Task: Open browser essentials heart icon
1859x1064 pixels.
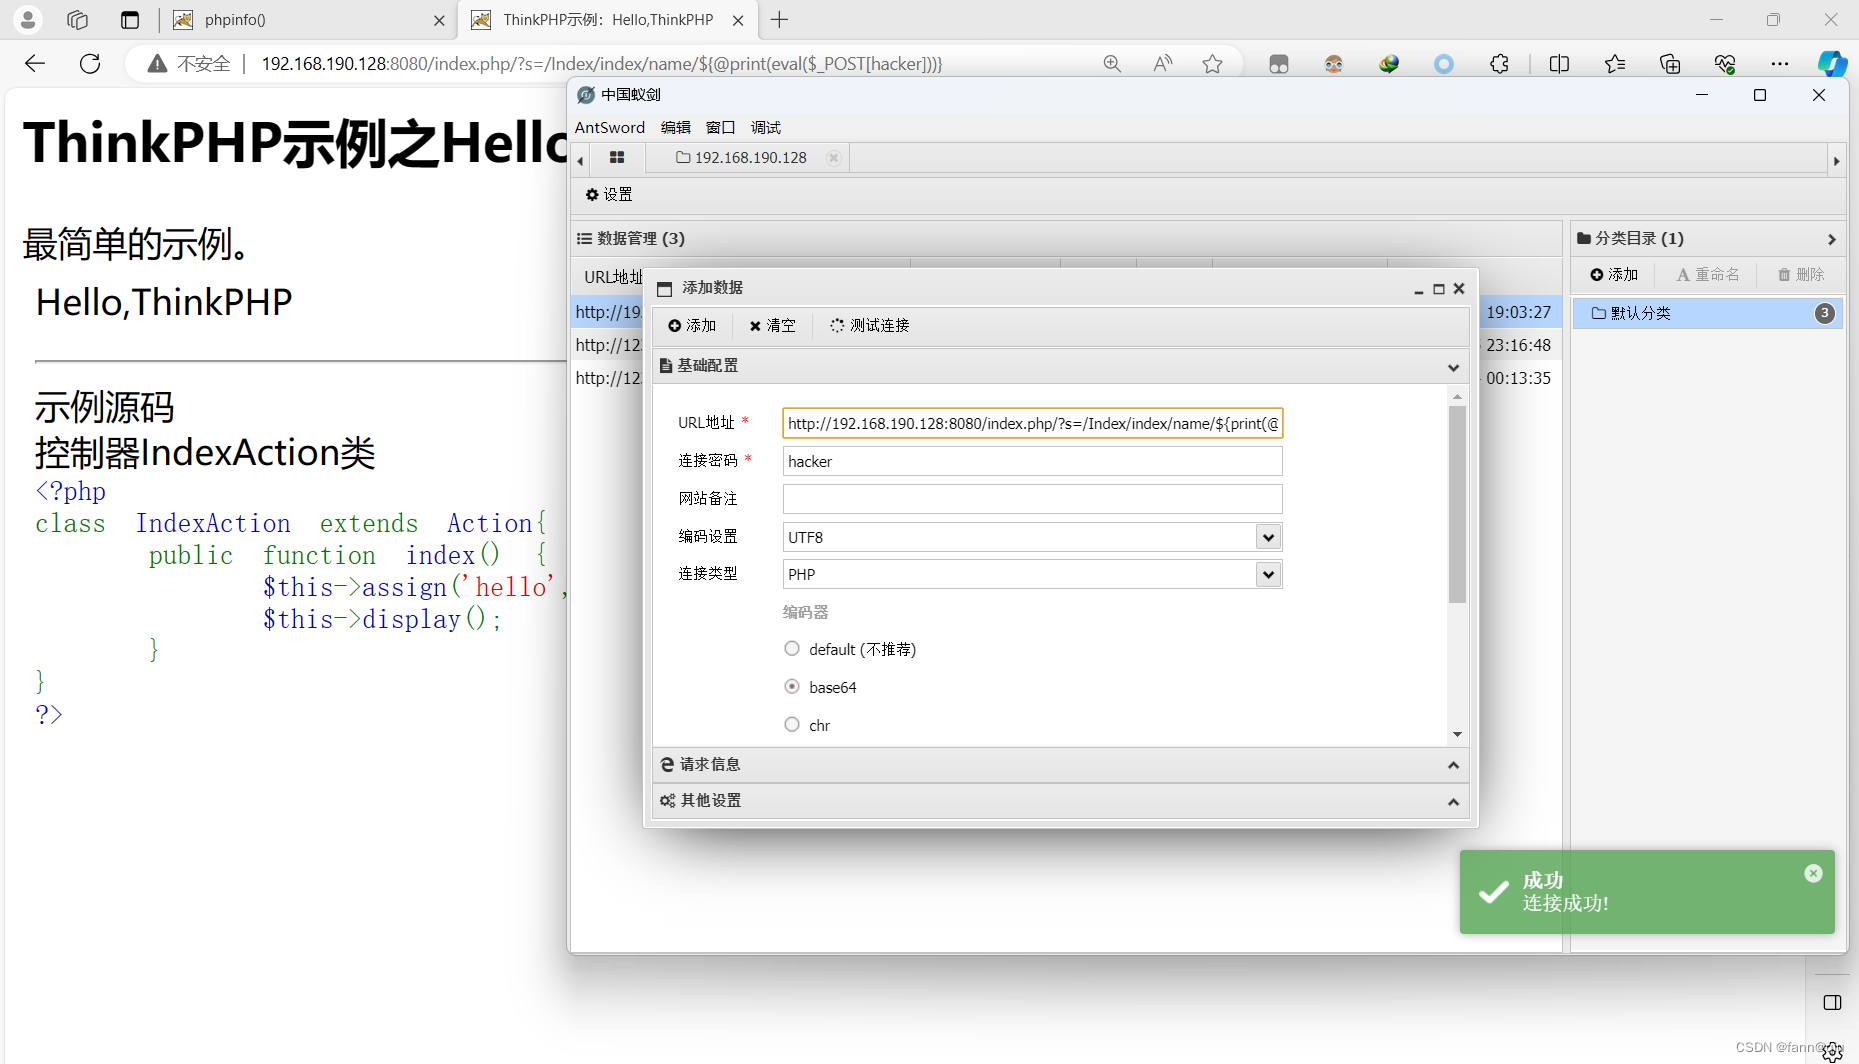Action: (x=1725, y=64)
